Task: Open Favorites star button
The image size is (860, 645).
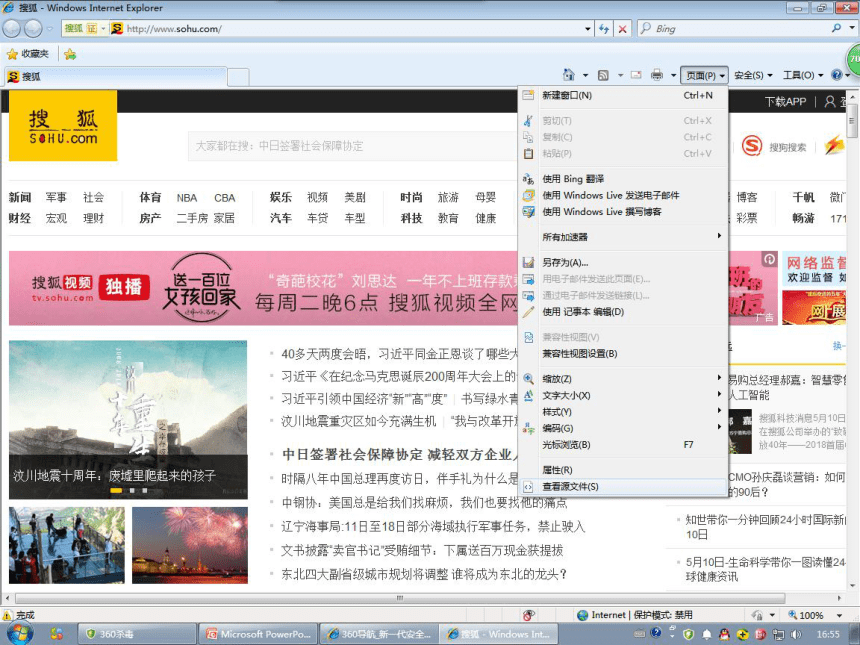Action: [x=12, y=54]
